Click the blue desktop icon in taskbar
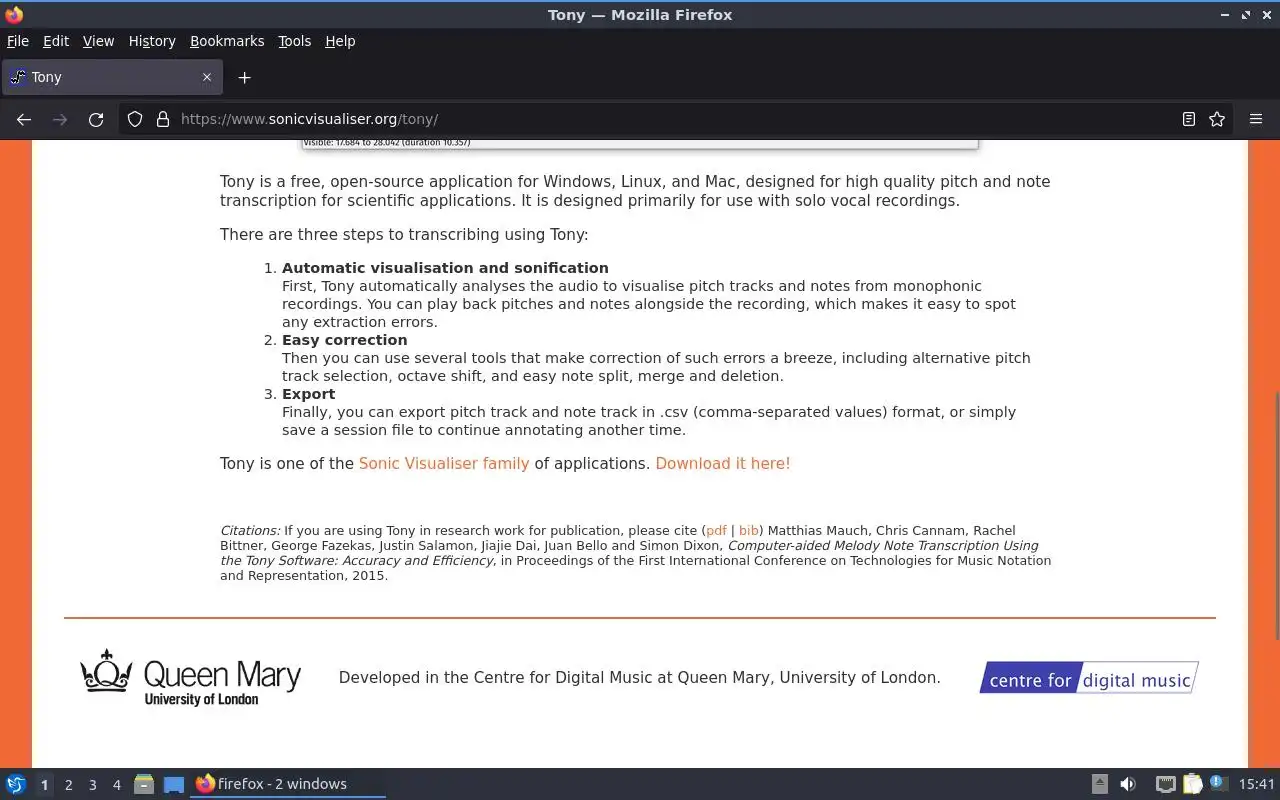The height and width of the screenshot is (800, 1280). click(x=174, y=784)
